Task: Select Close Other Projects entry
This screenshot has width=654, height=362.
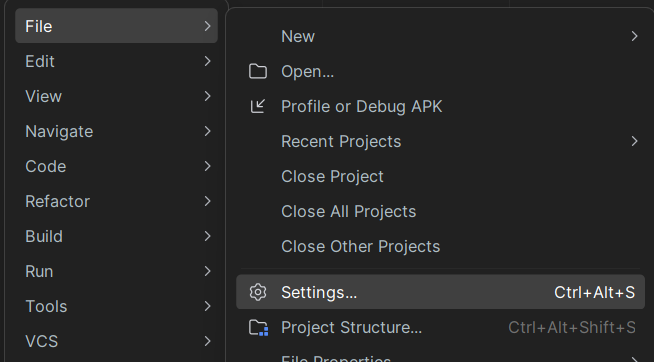Action: pyautogui.click(x=440, y=246)
